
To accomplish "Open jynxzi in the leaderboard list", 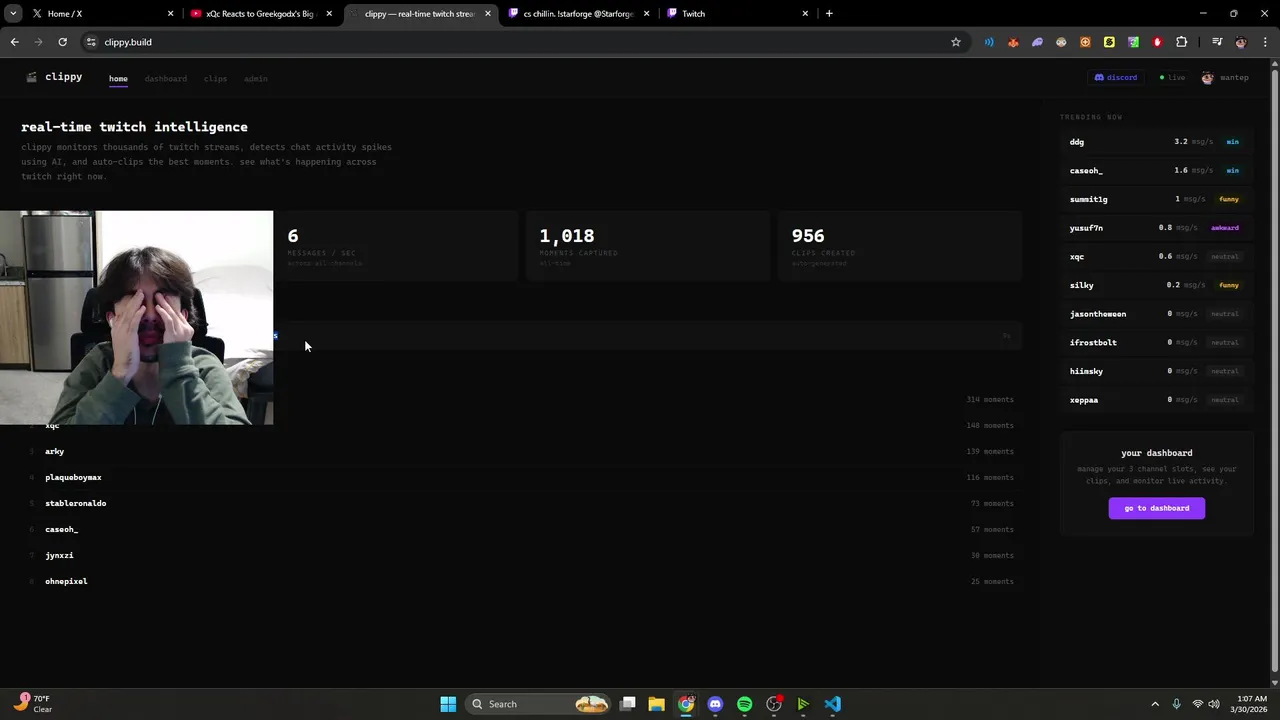I will click(520, 555).
